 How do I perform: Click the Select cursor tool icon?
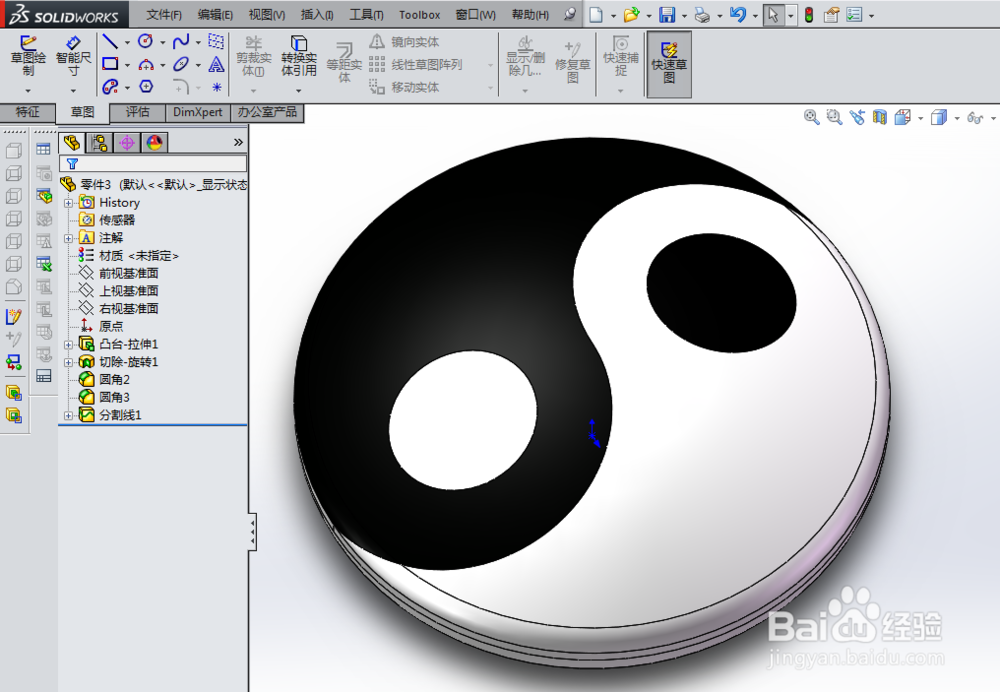click(x=773, y=15)
